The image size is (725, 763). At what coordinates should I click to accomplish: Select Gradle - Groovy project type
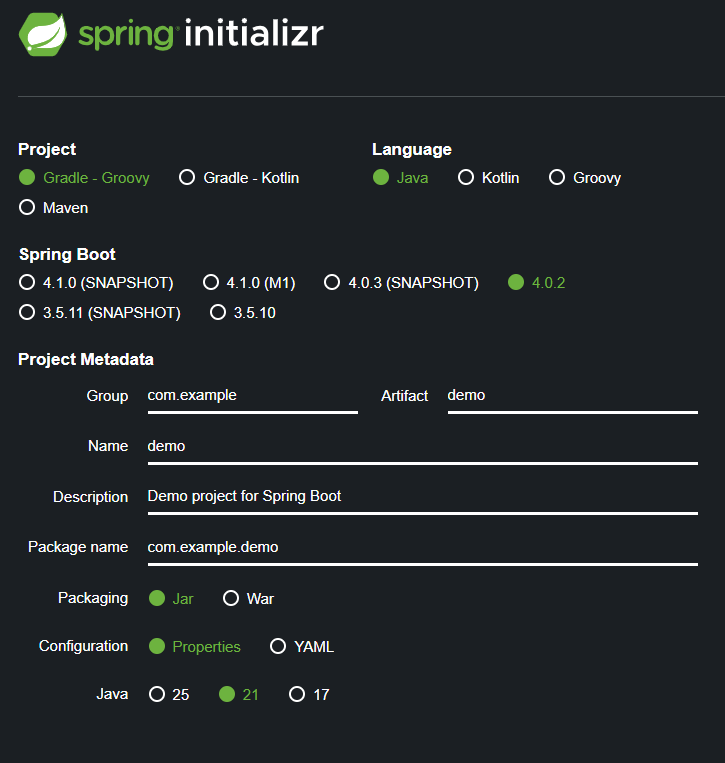coord(84,178)
